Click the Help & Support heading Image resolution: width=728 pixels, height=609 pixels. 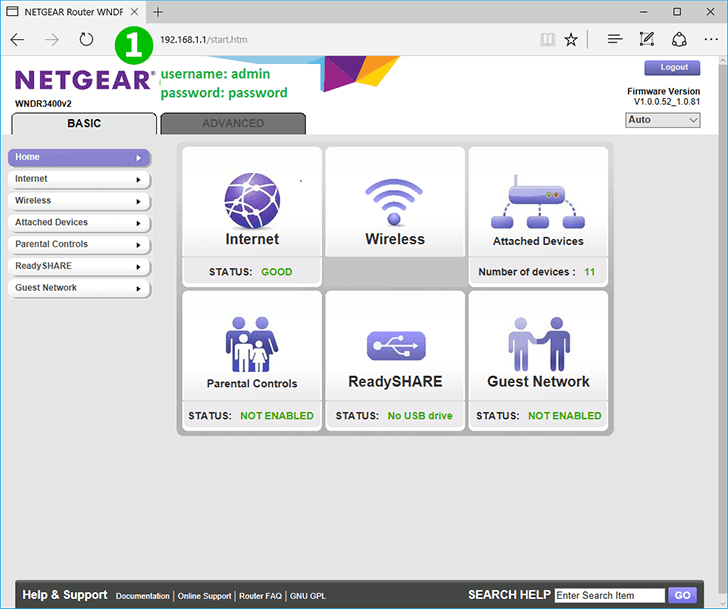65,595
